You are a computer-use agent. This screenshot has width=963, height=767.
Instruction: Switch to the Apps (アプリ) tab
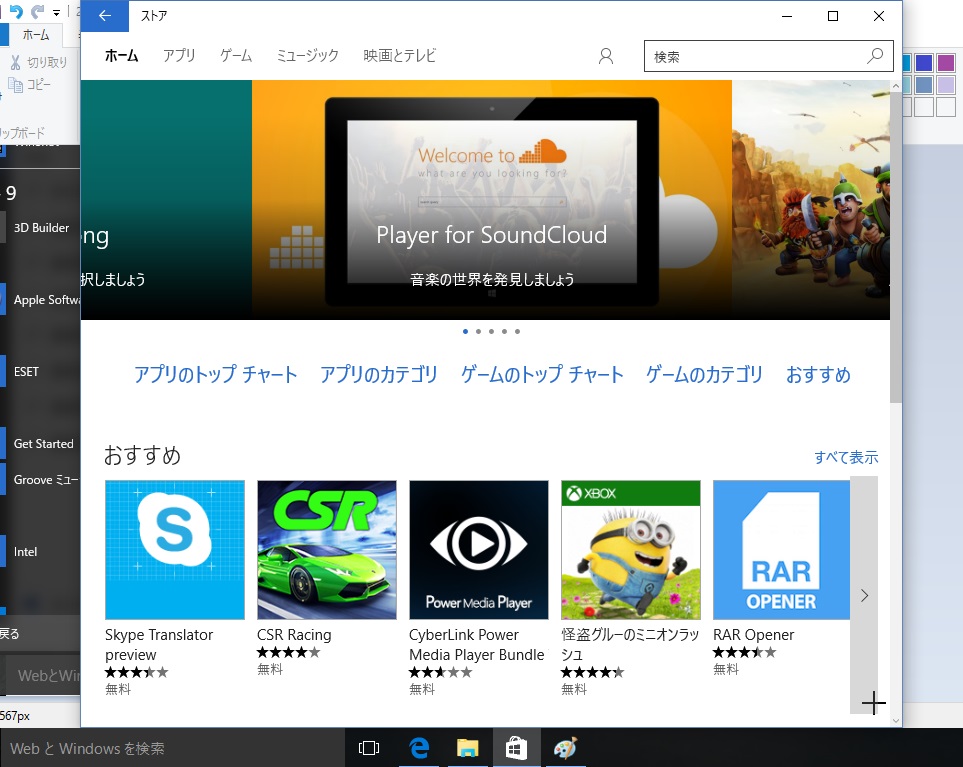tap(179, 56)
